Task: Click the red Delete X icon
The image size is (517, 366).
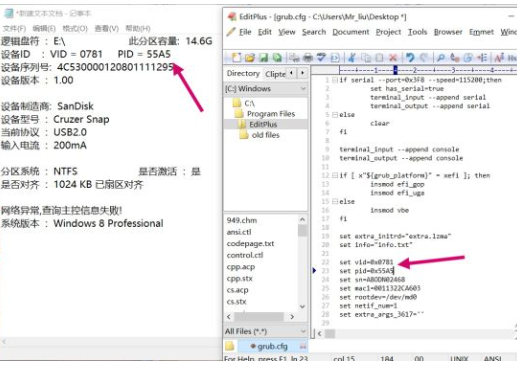Action: coord(393,58)
